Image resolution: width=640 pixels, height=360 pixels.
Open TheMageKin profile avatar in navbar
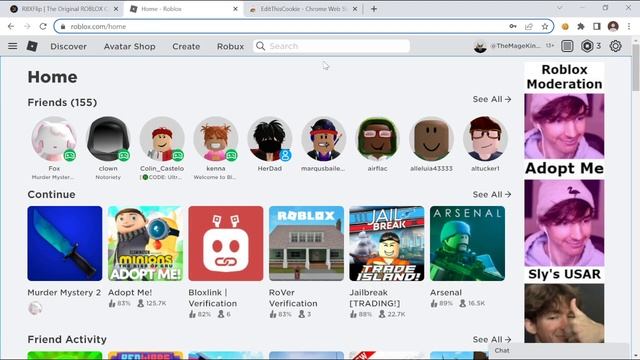click(480, 46)
